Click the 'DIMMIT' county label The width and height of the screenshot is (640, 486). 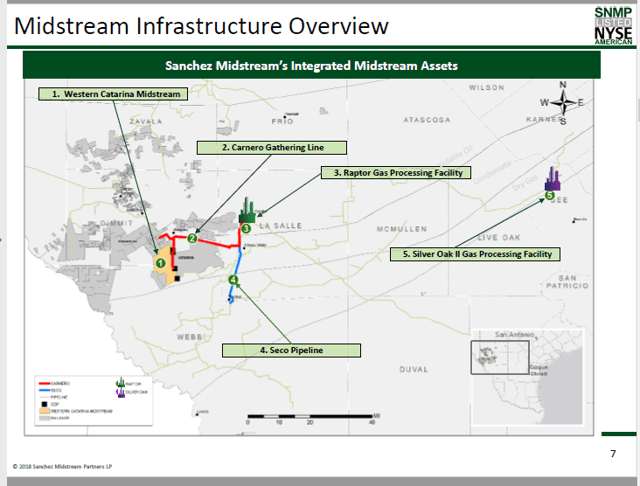coord(116,223)
